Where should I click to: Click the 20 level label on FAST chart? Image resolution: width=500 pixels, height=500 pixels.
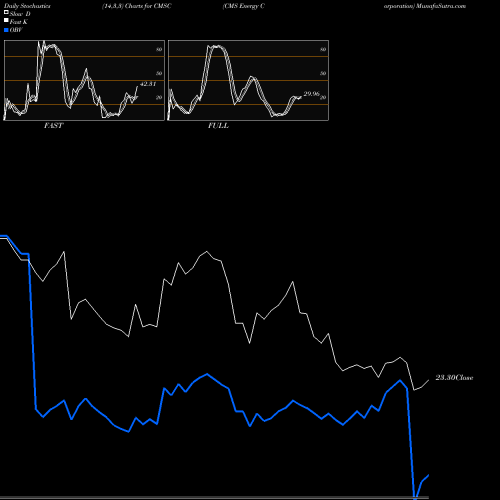coord(159,97)
